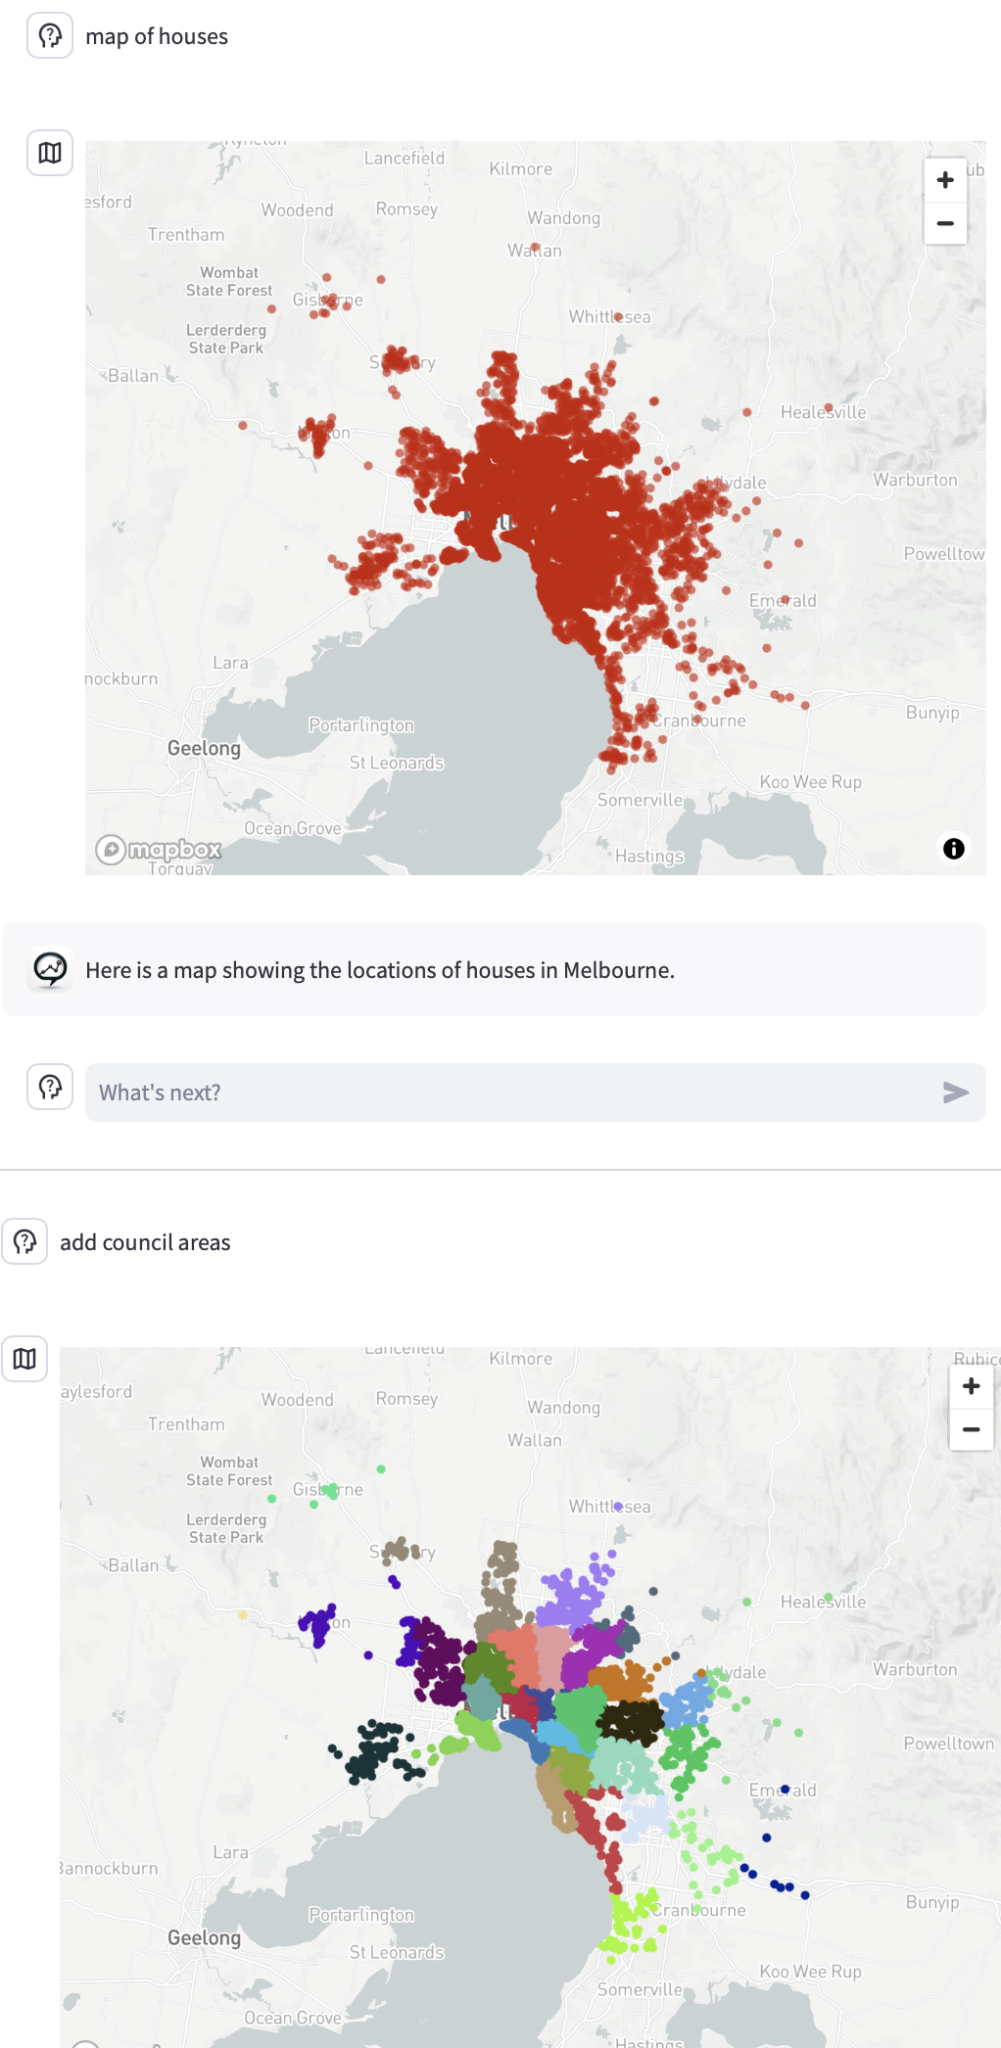Screen dimensions: 1001x2048
Task: Focus the "What's next?" input field
Action: pos(535,1092)
